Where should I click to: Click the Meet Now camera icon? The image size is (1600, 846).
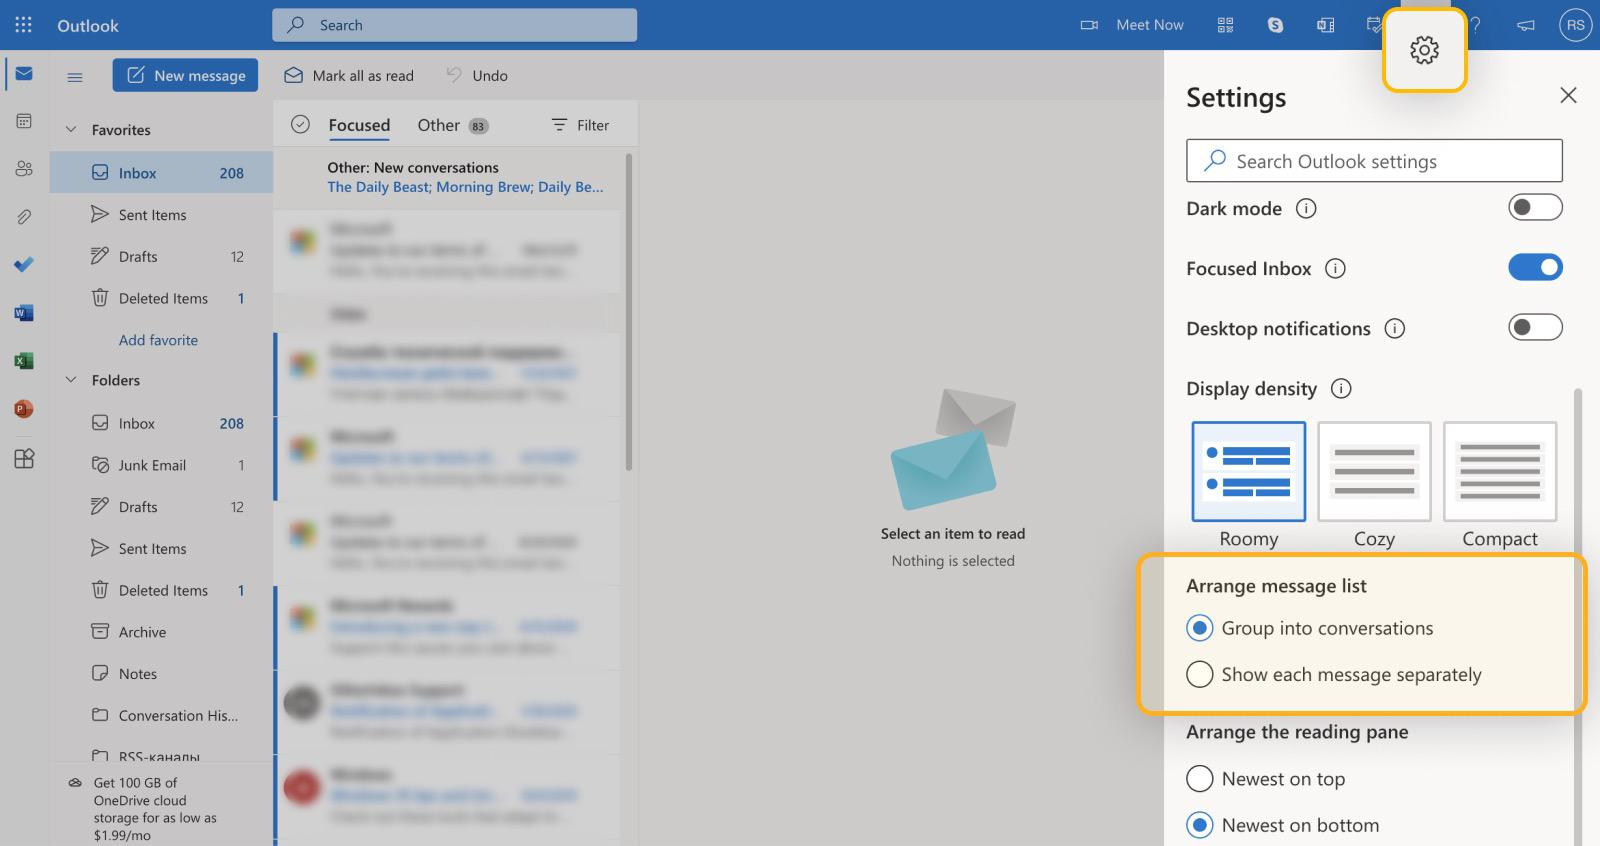coord(1089,25)
